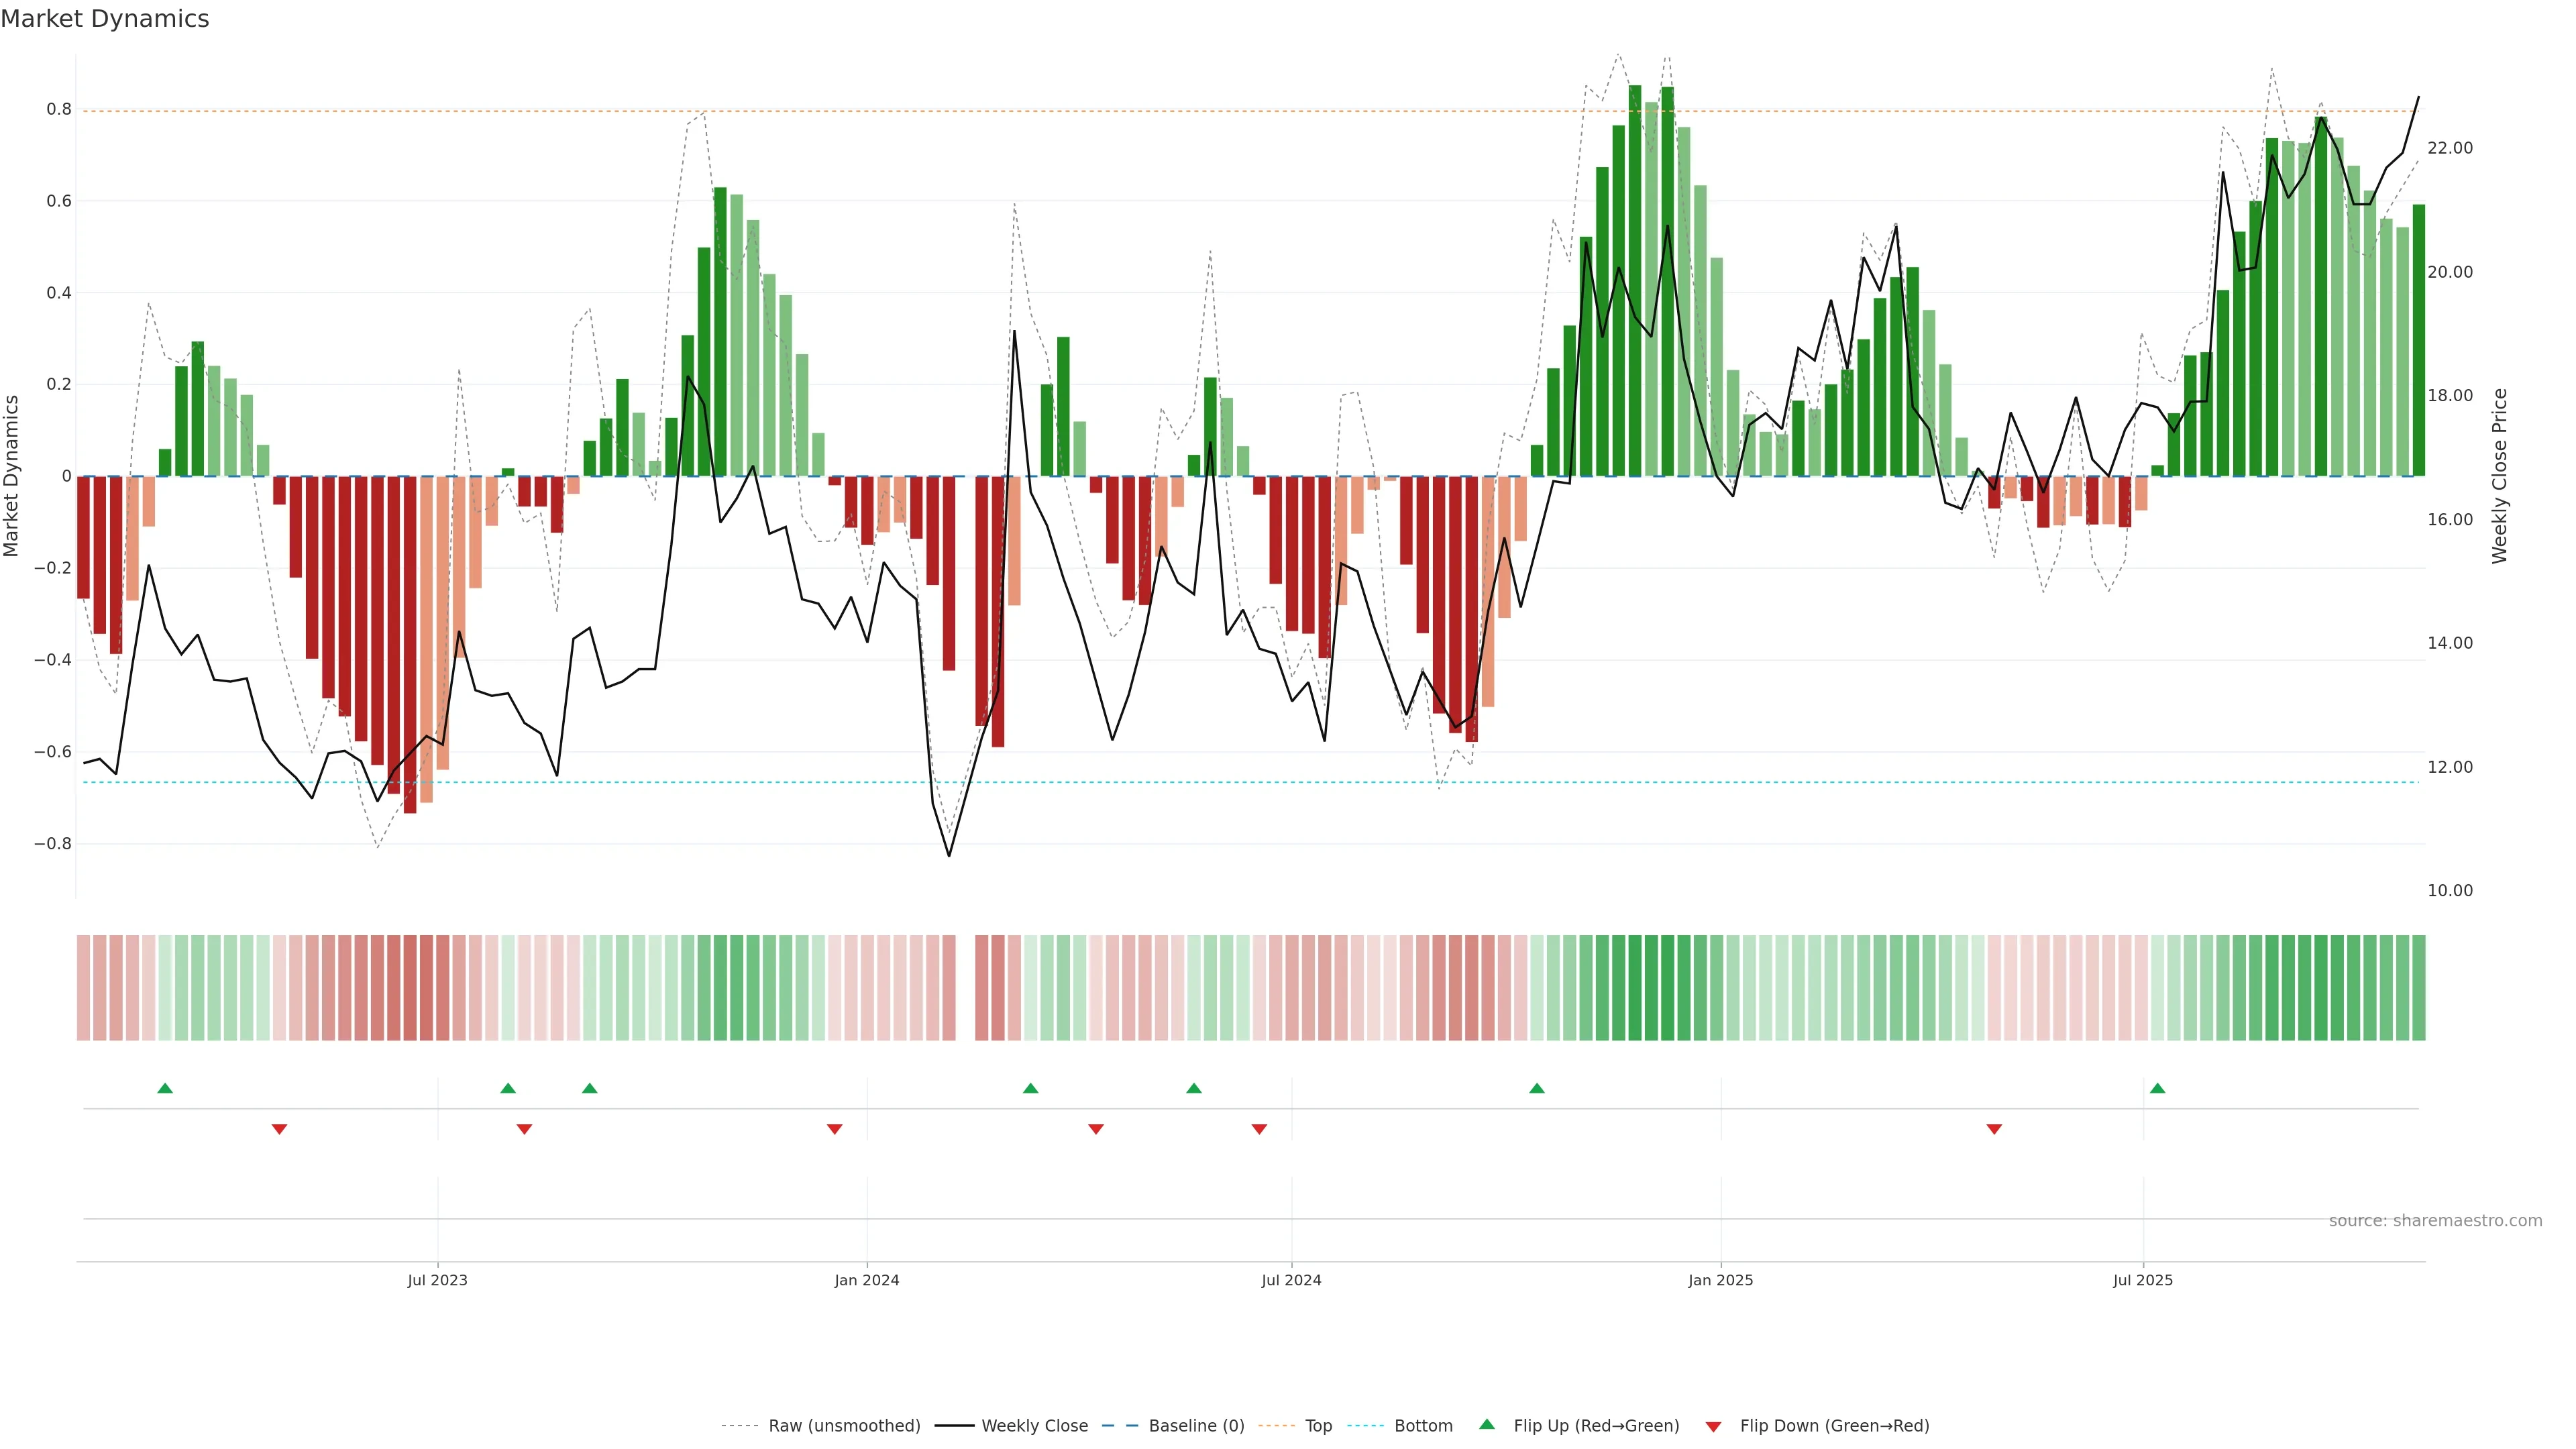The width and height of the screenshot is (2576, 1449).
Task: Click the first red flip-down triangle marker
Action: (279, 1129)
